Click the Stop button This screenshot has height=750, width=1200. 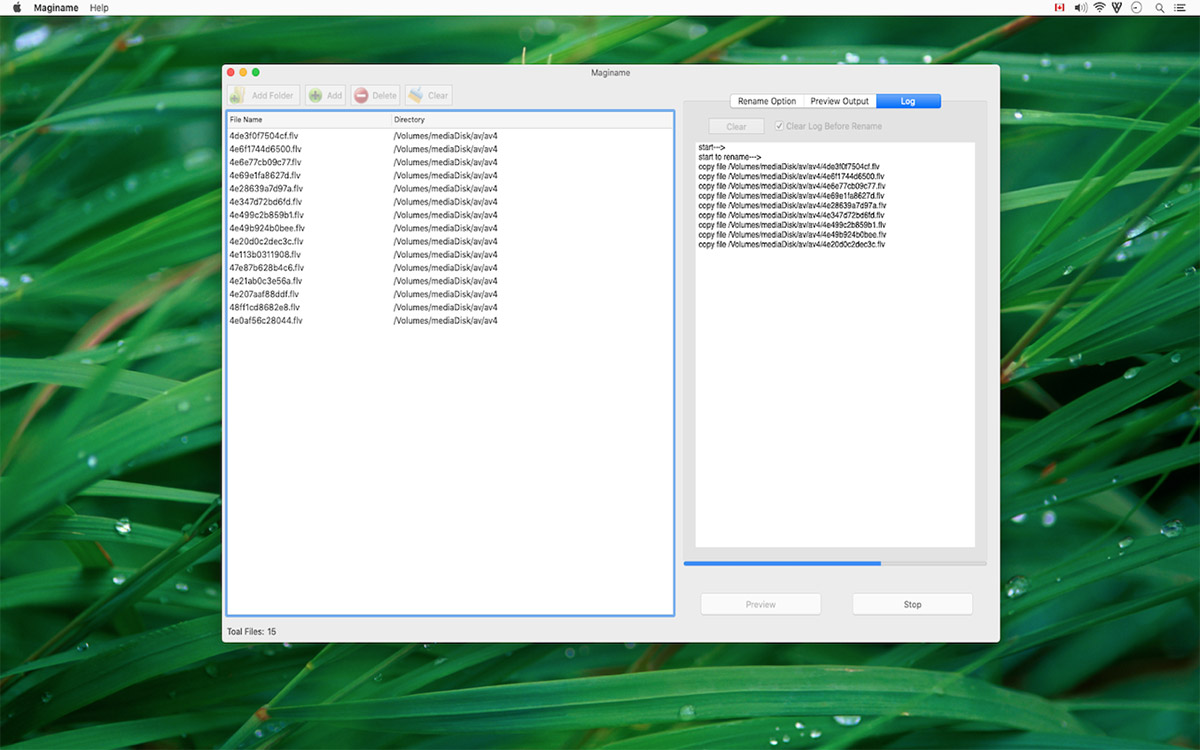(912, 604)
